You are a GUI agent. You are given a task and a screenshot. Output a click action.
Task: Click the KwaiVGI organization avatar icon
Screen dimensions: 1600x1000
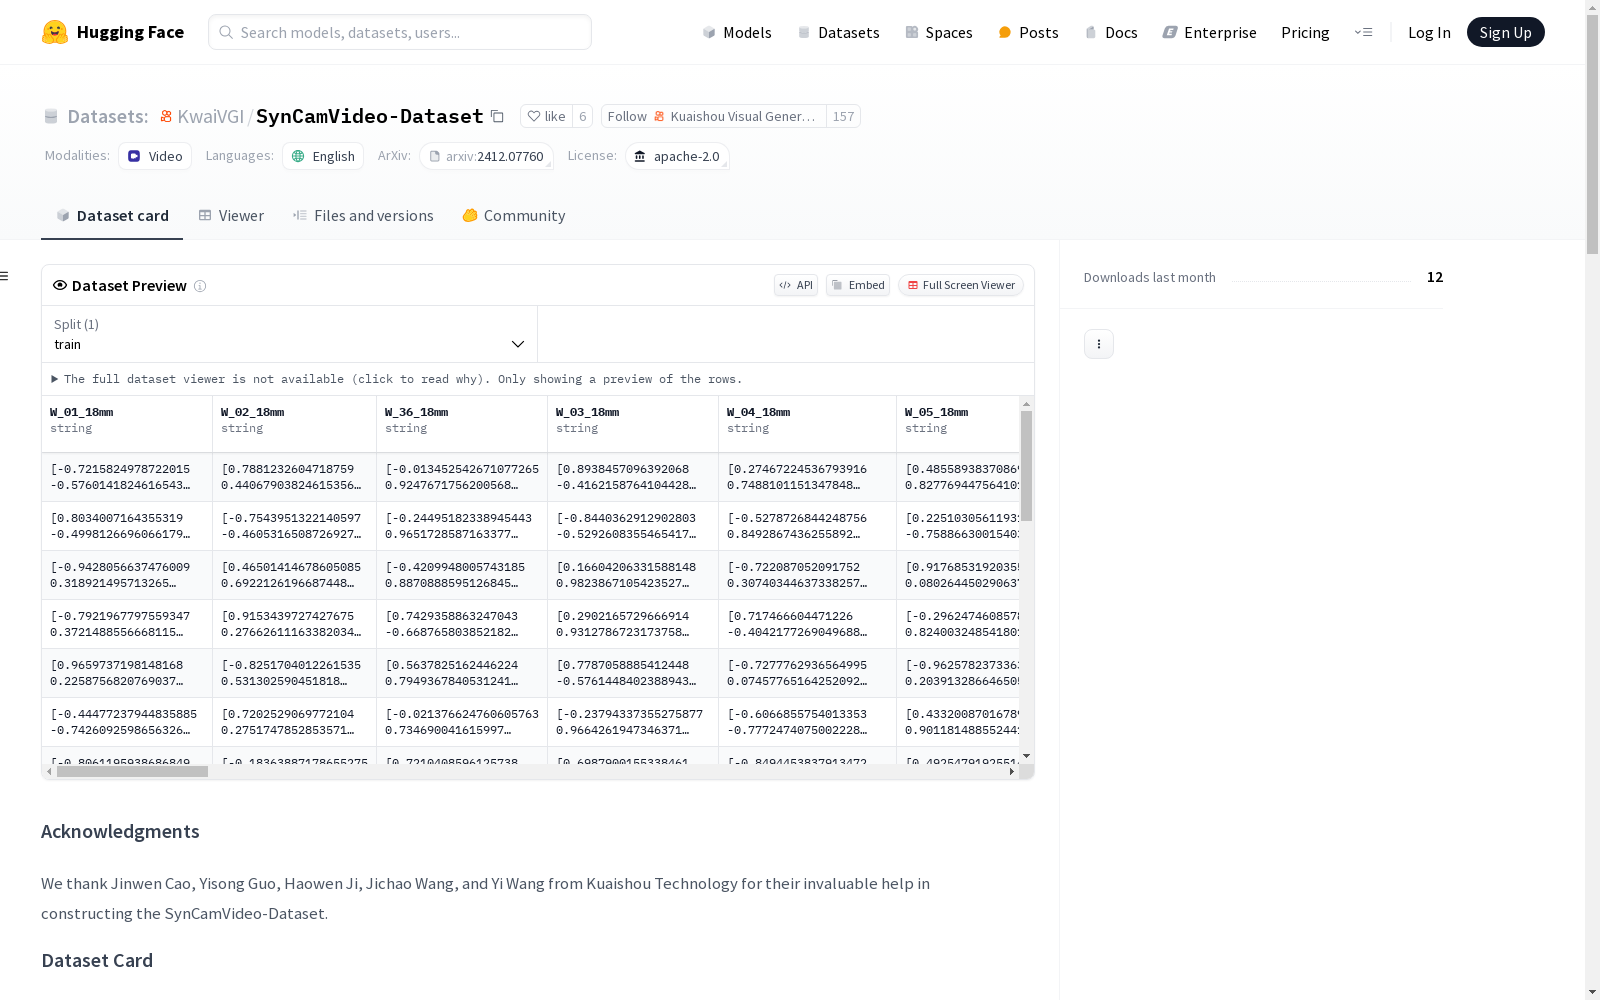(x=166, y=116)
